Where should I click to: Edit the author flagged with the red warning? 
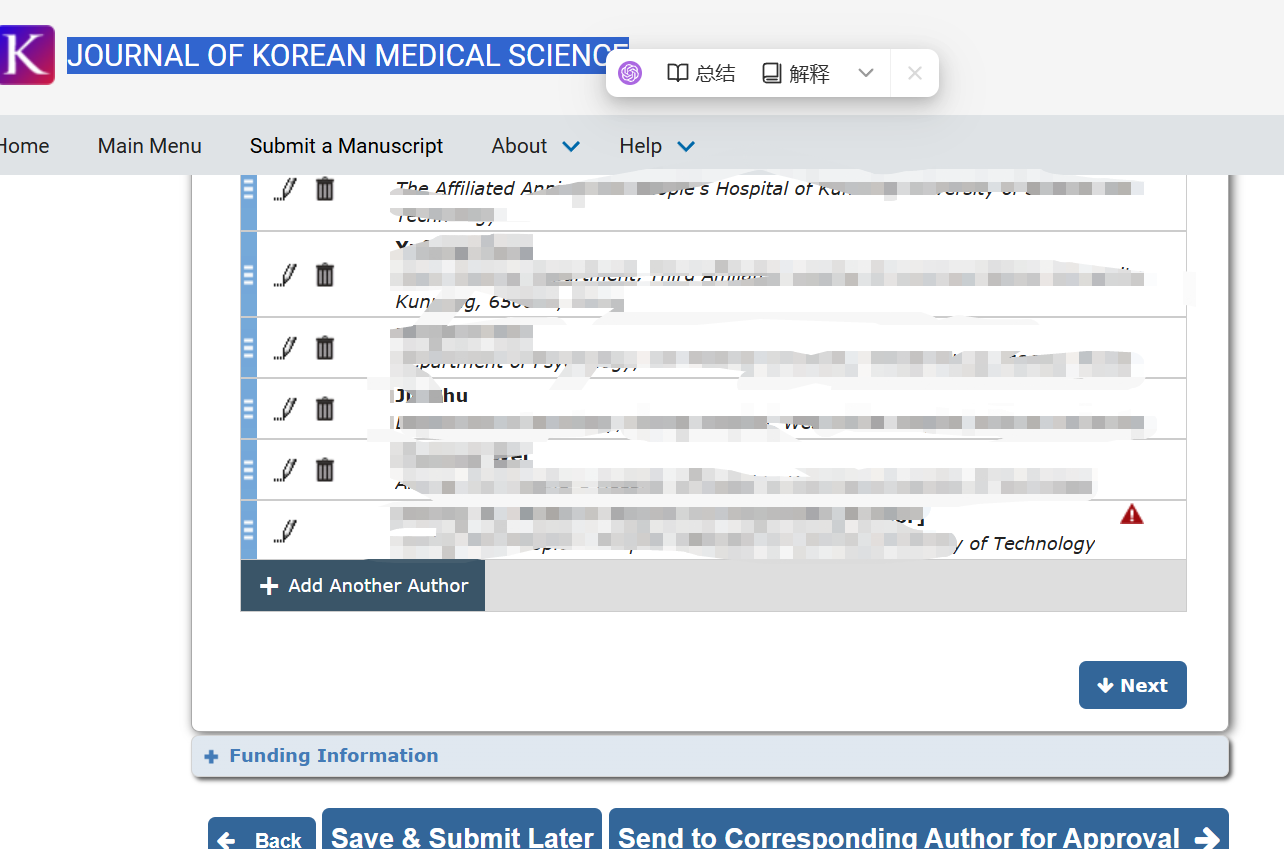(286, 531)
